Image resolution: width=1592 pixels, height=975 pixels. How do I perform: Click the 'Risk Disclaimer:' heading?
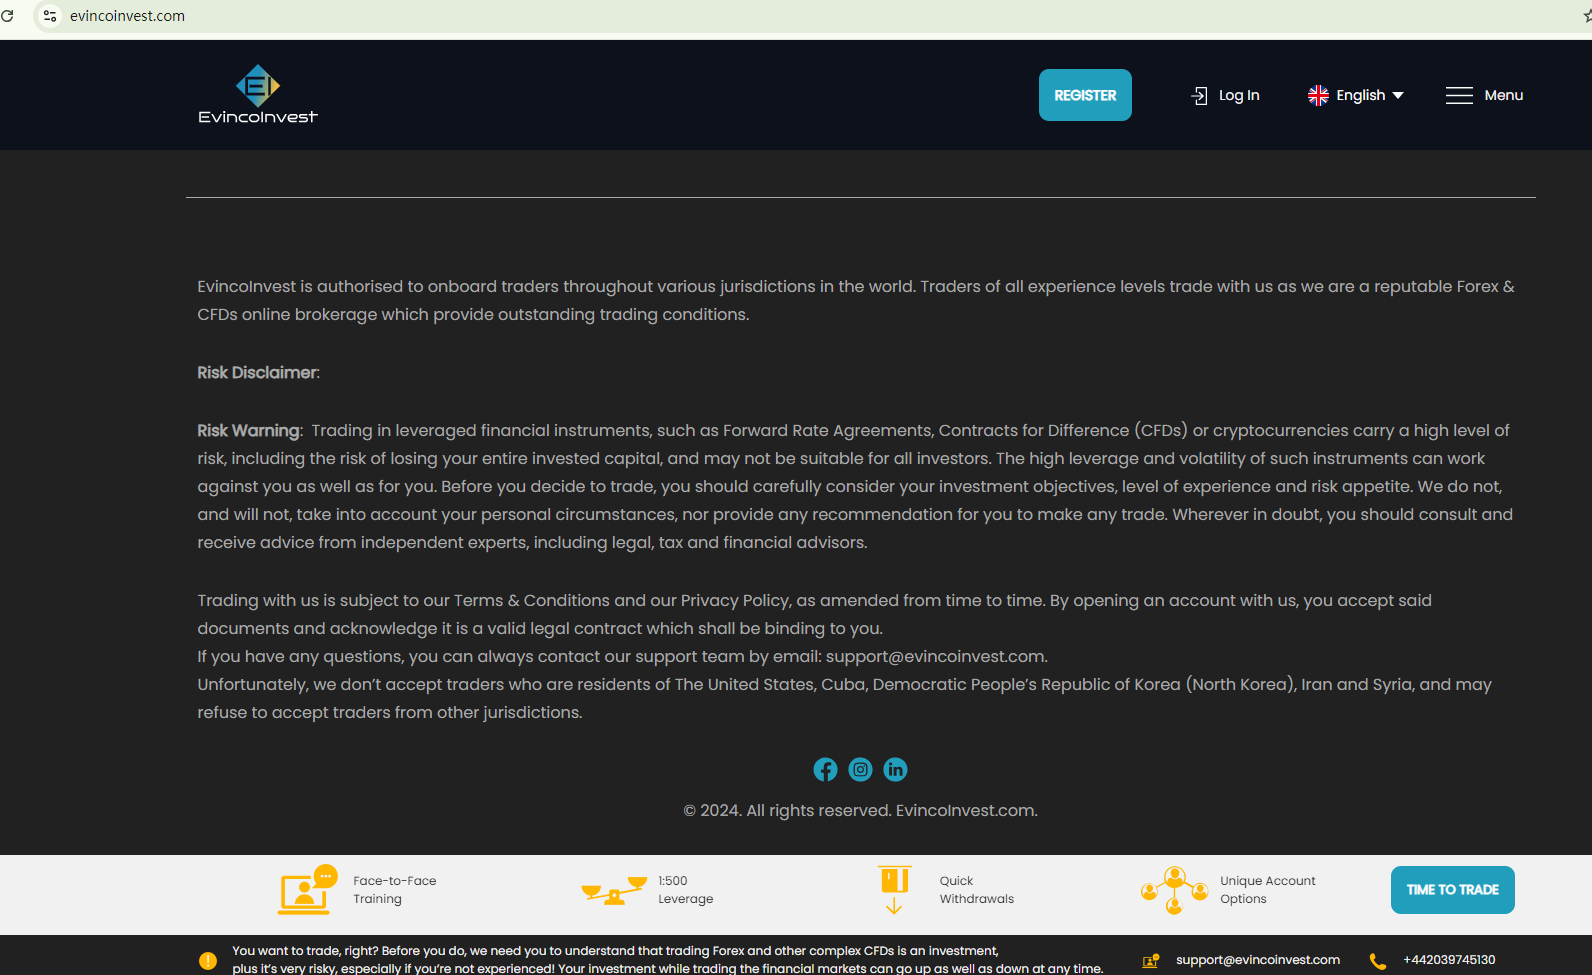[259, 373]
